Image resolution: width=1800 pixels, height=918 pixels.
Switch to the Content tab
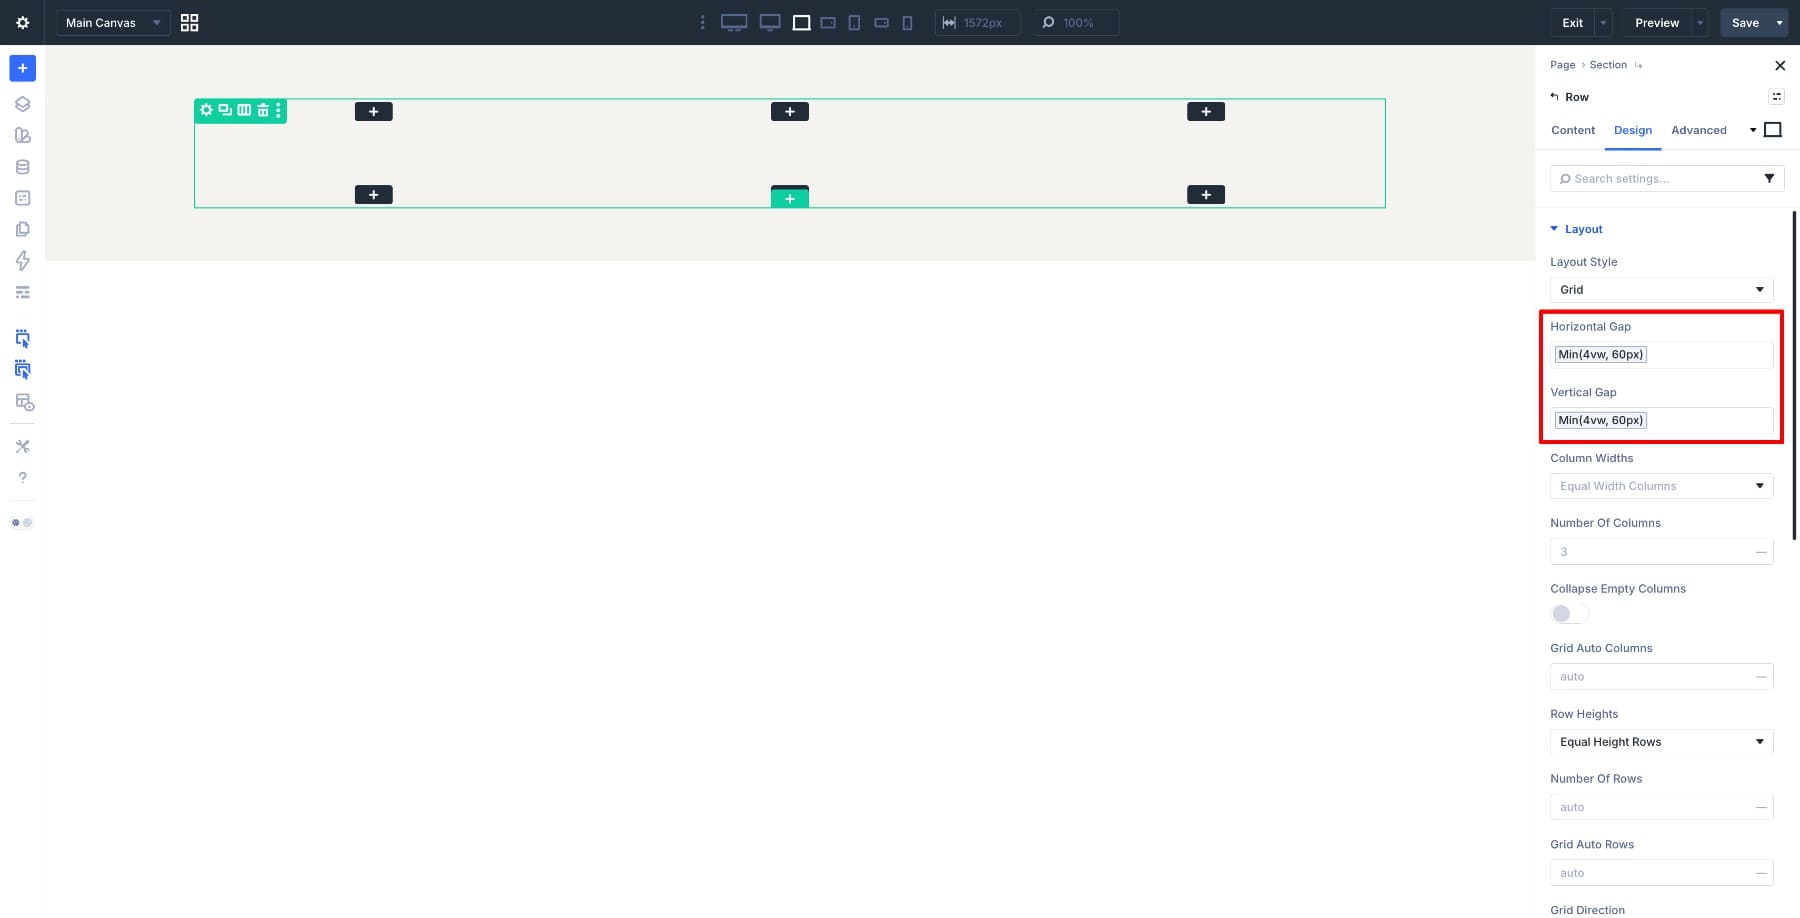point(1572,130)
